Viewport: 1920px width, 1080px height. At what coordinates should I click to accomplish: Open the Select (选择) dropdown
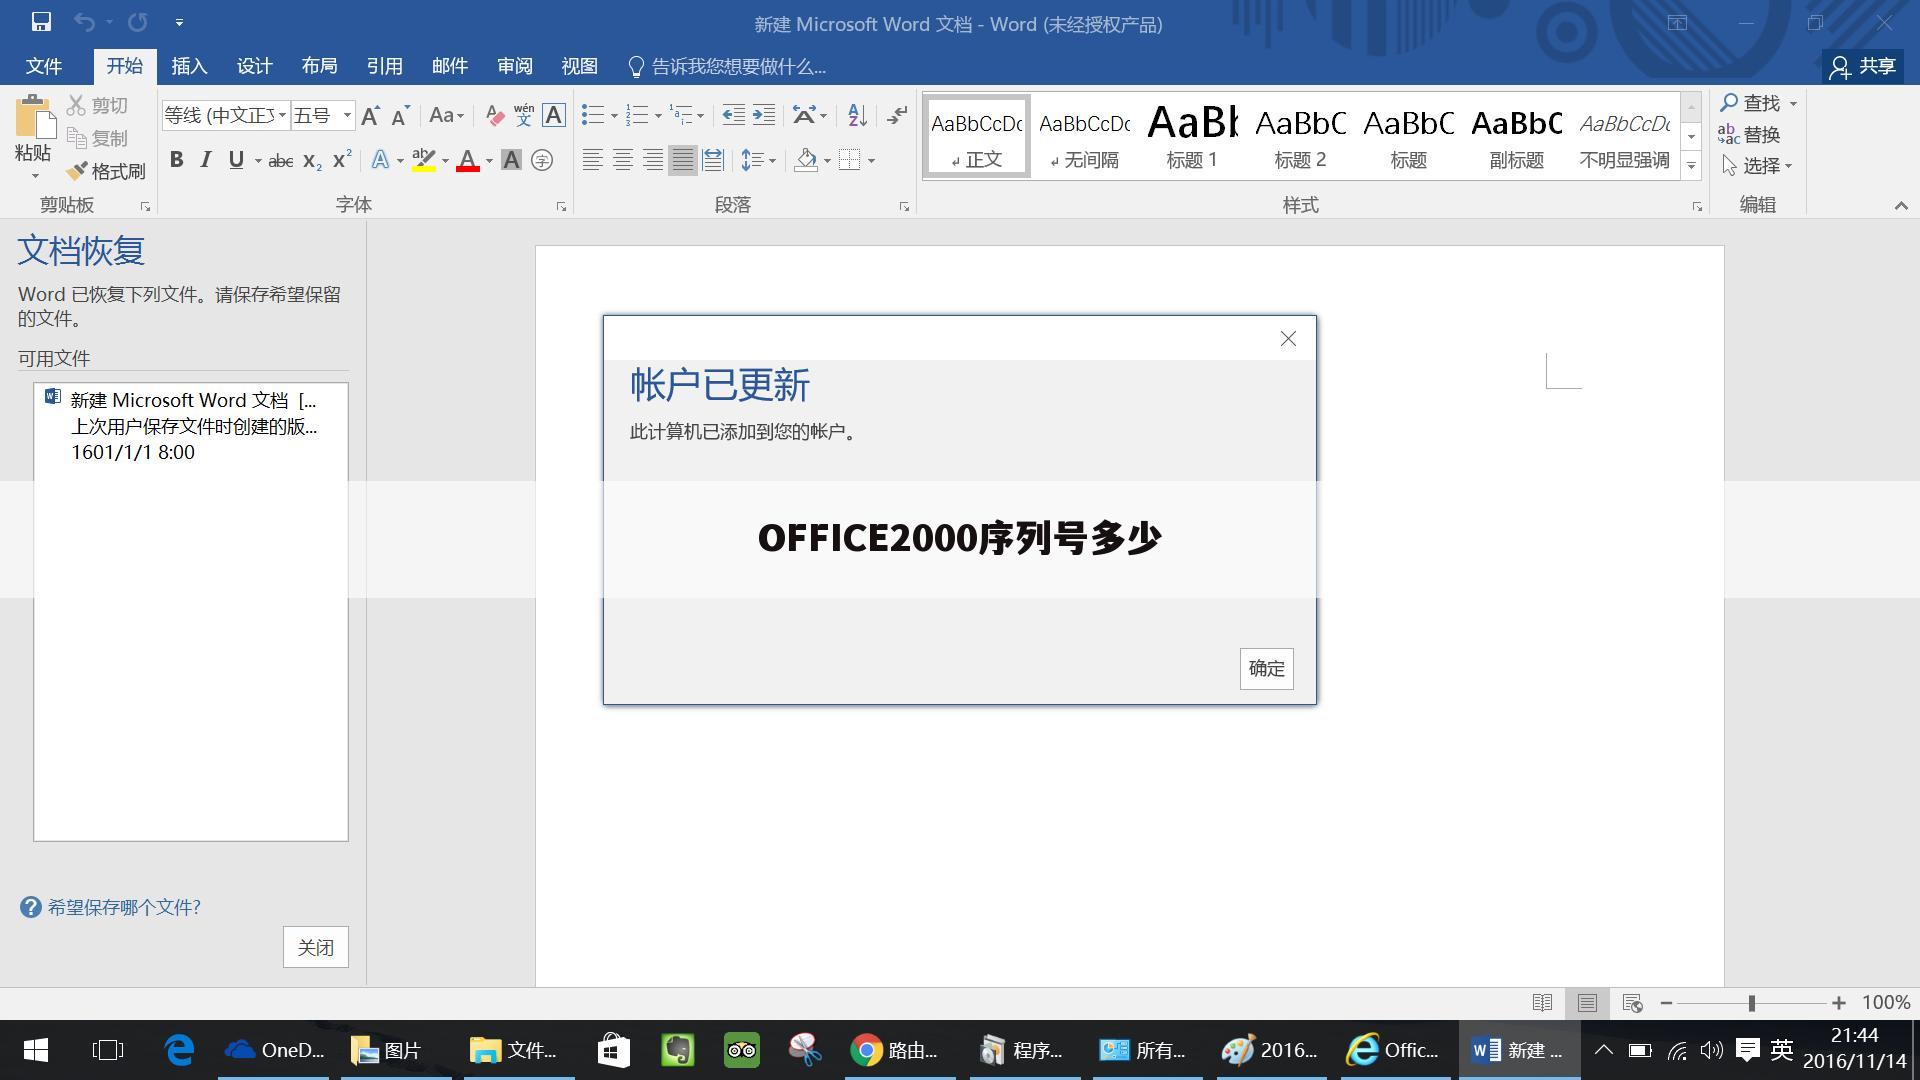tap(1757, 166)
